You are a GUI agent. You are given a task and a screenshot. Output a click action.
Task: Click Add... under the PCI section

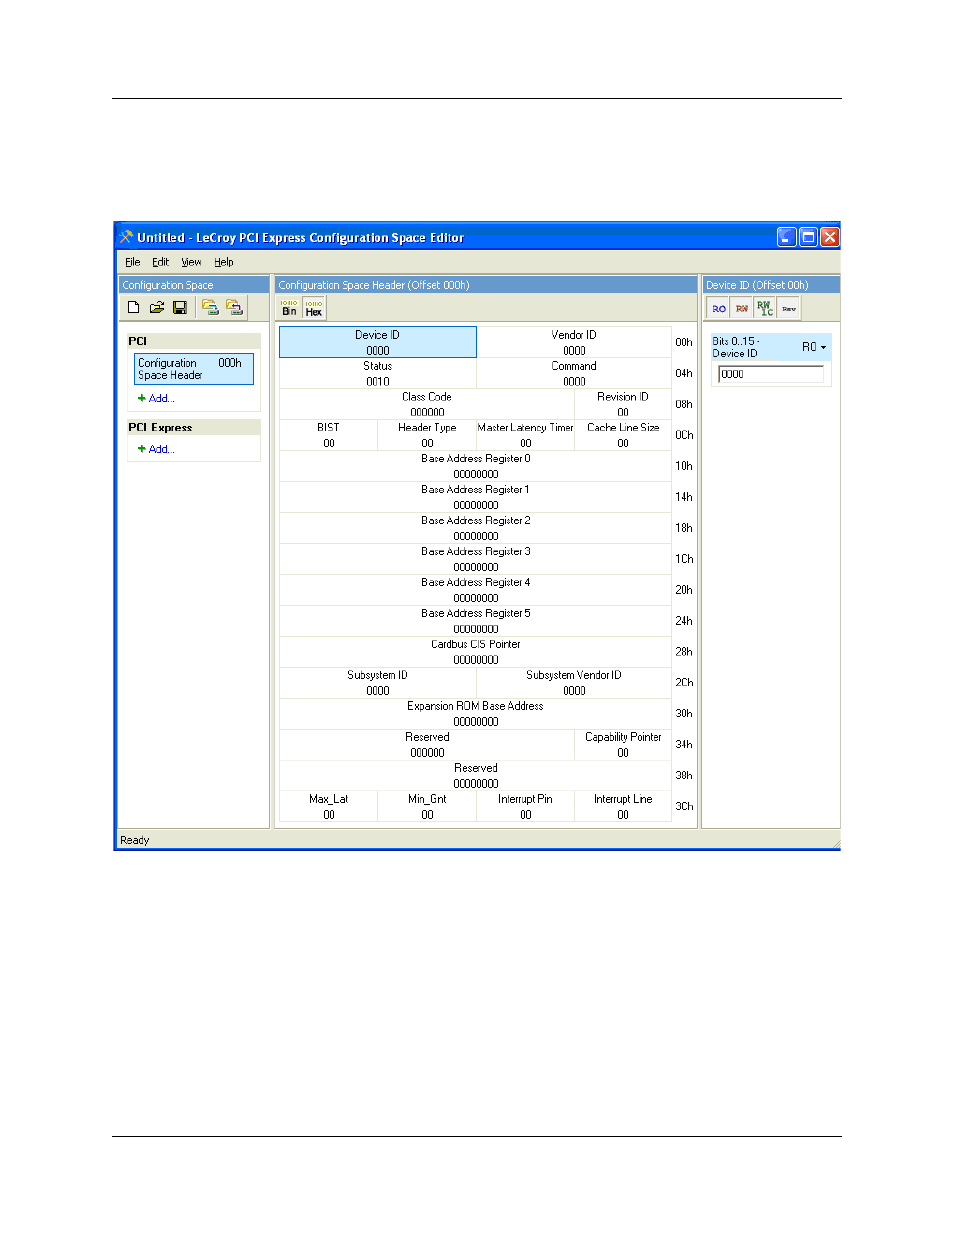click(156, 398)
